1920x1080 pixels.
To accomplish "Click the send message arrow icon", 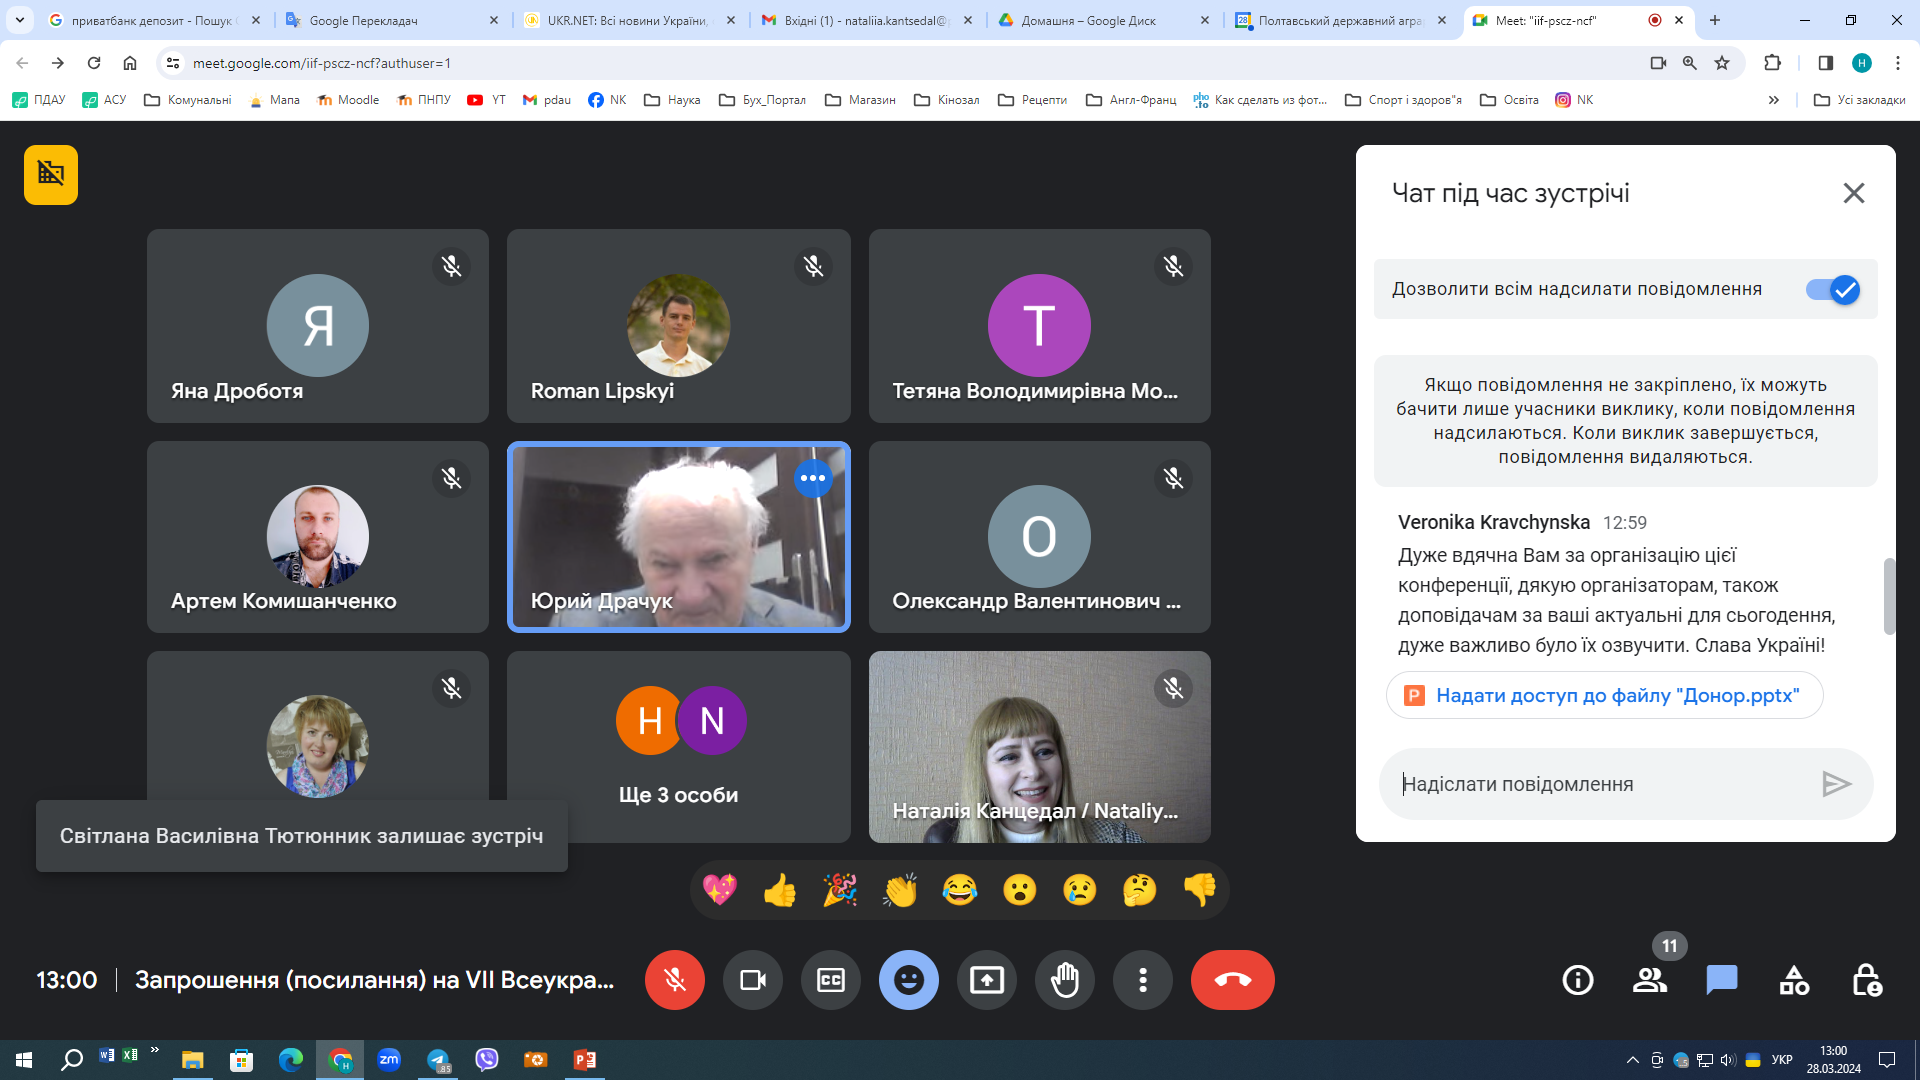I will (1836, 784).
